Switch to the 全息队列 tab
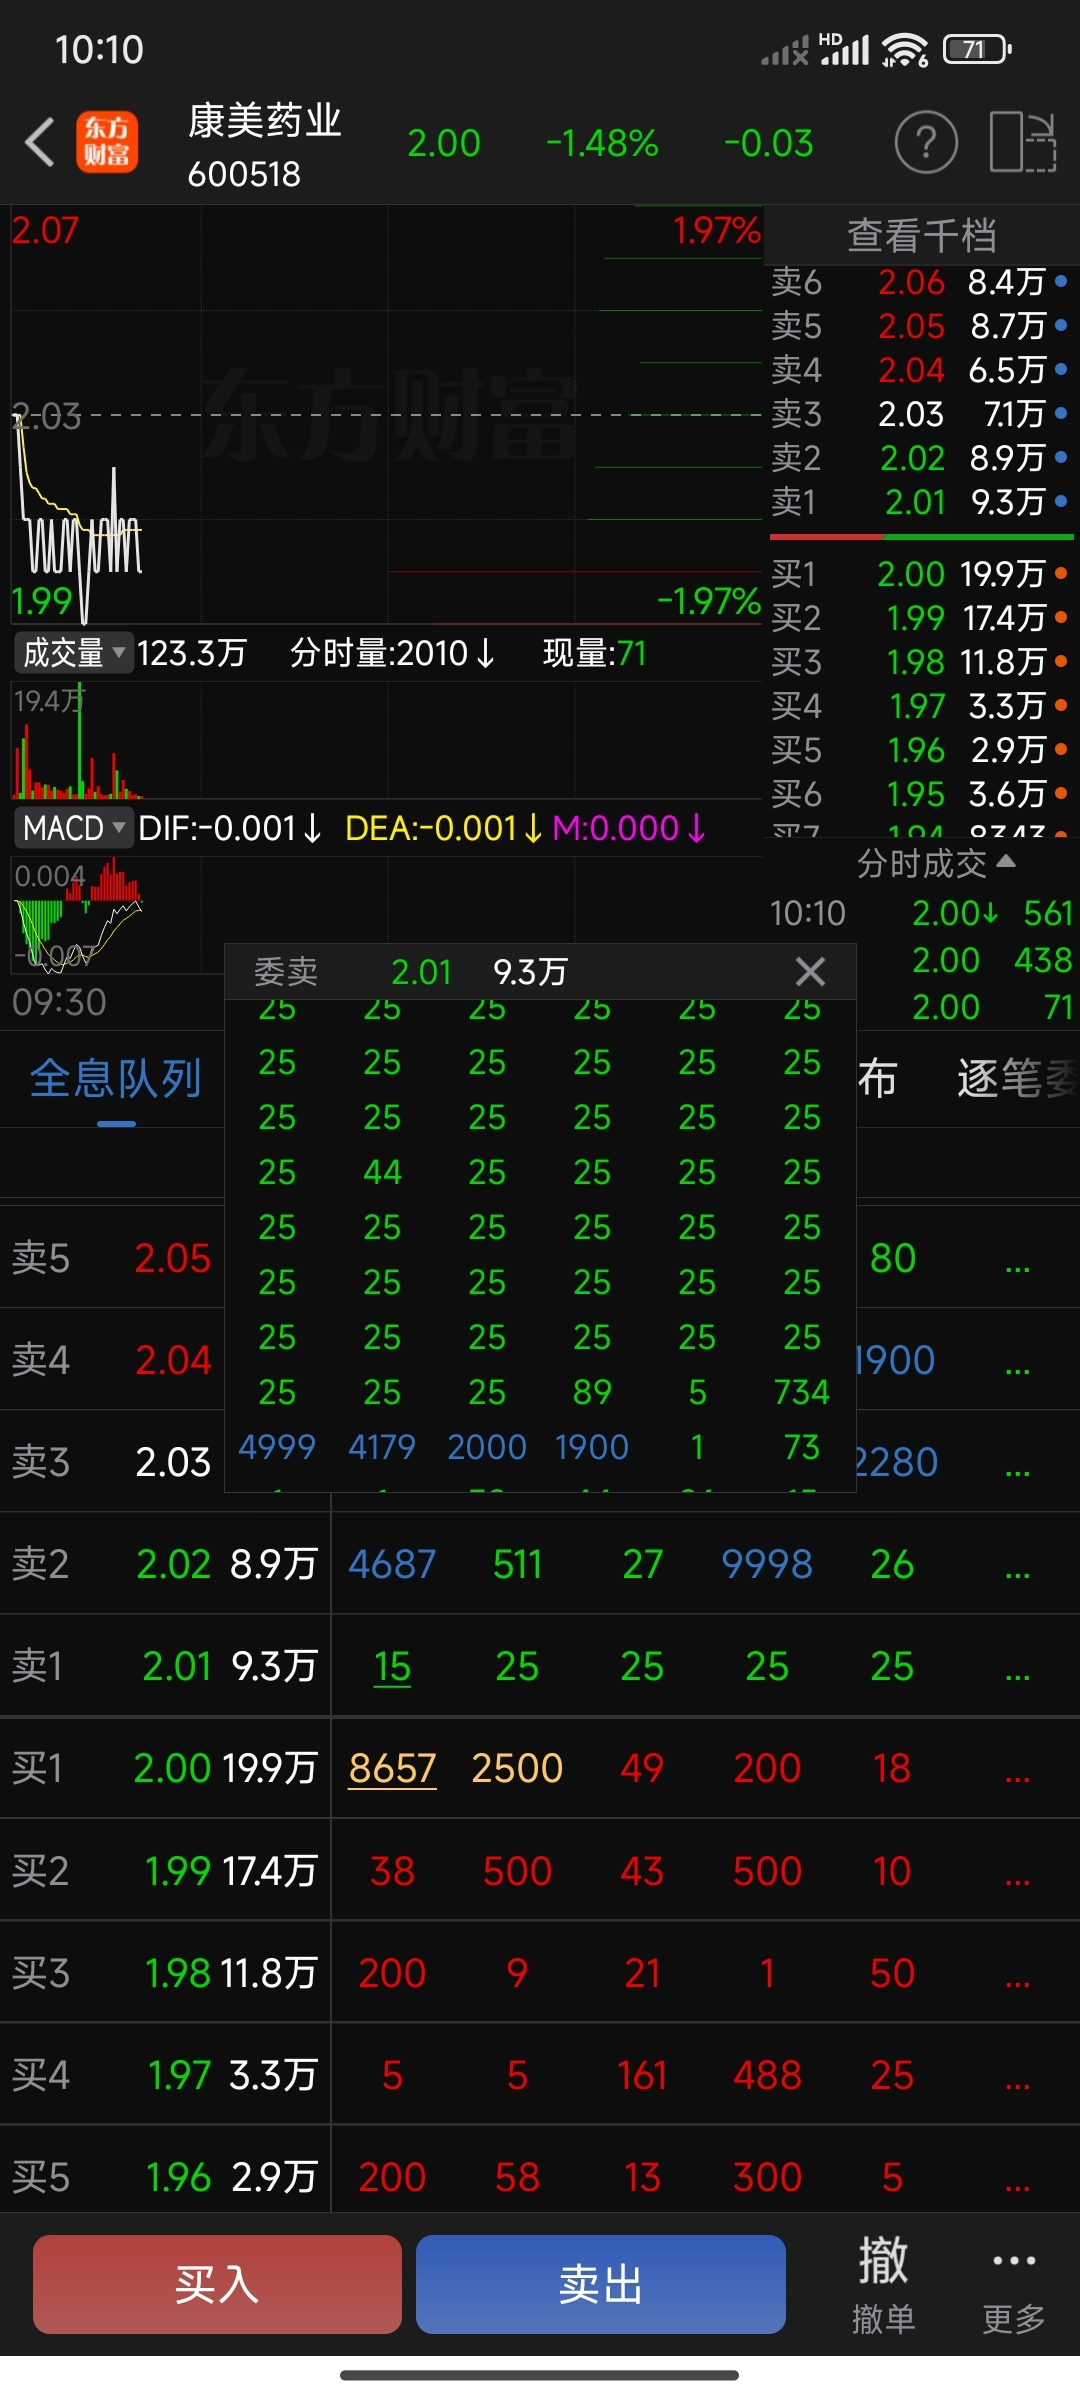 pos(116,1079)
